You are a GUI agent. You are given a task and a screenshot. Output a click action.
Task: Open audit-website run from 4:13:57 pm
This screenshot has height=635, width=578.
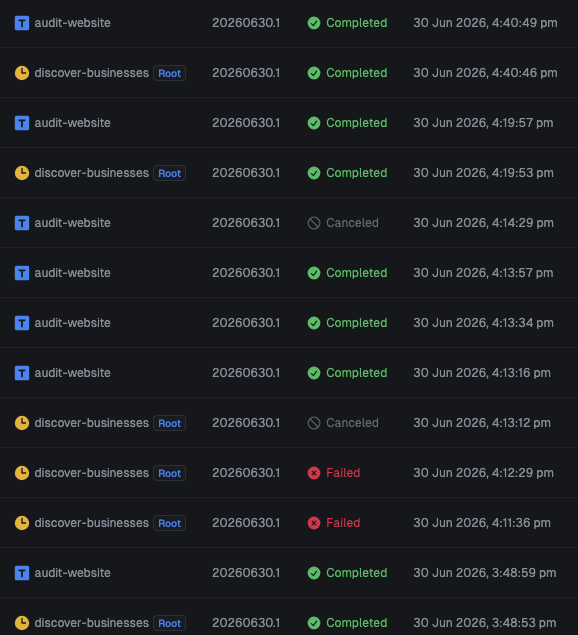click(x=73, y=273)
